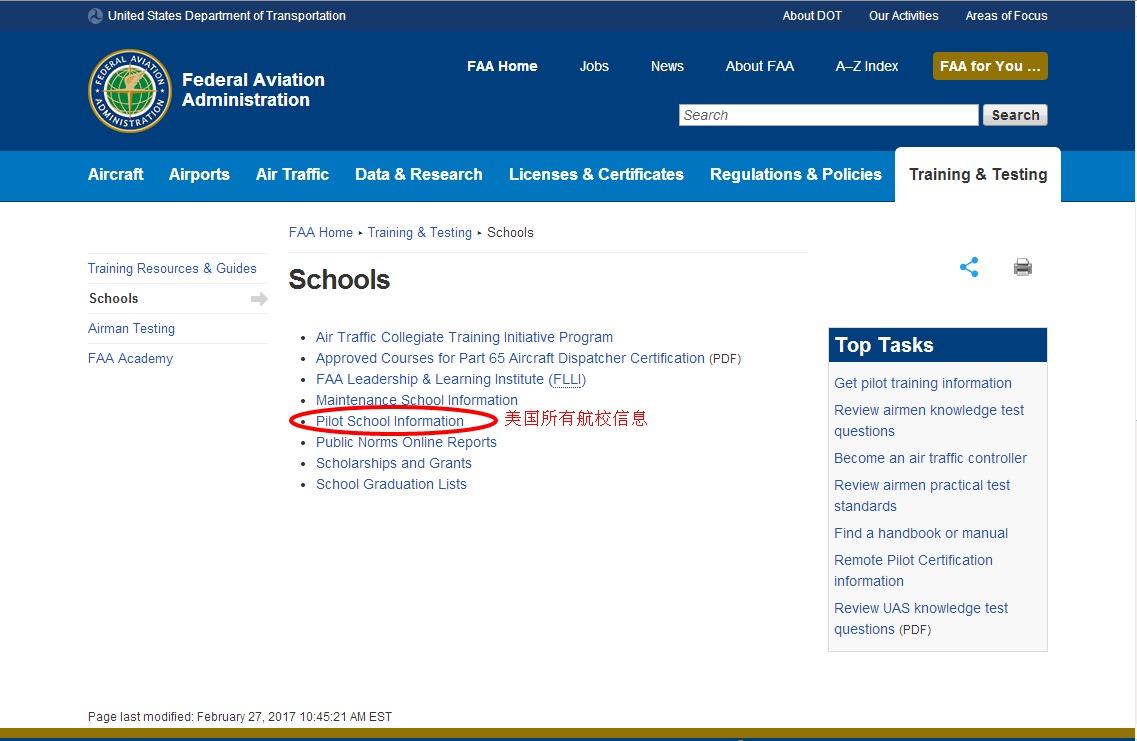Open FAA Academy sidebar link
This screenshot has height=741, width=1137.
(x=131, y=358)
